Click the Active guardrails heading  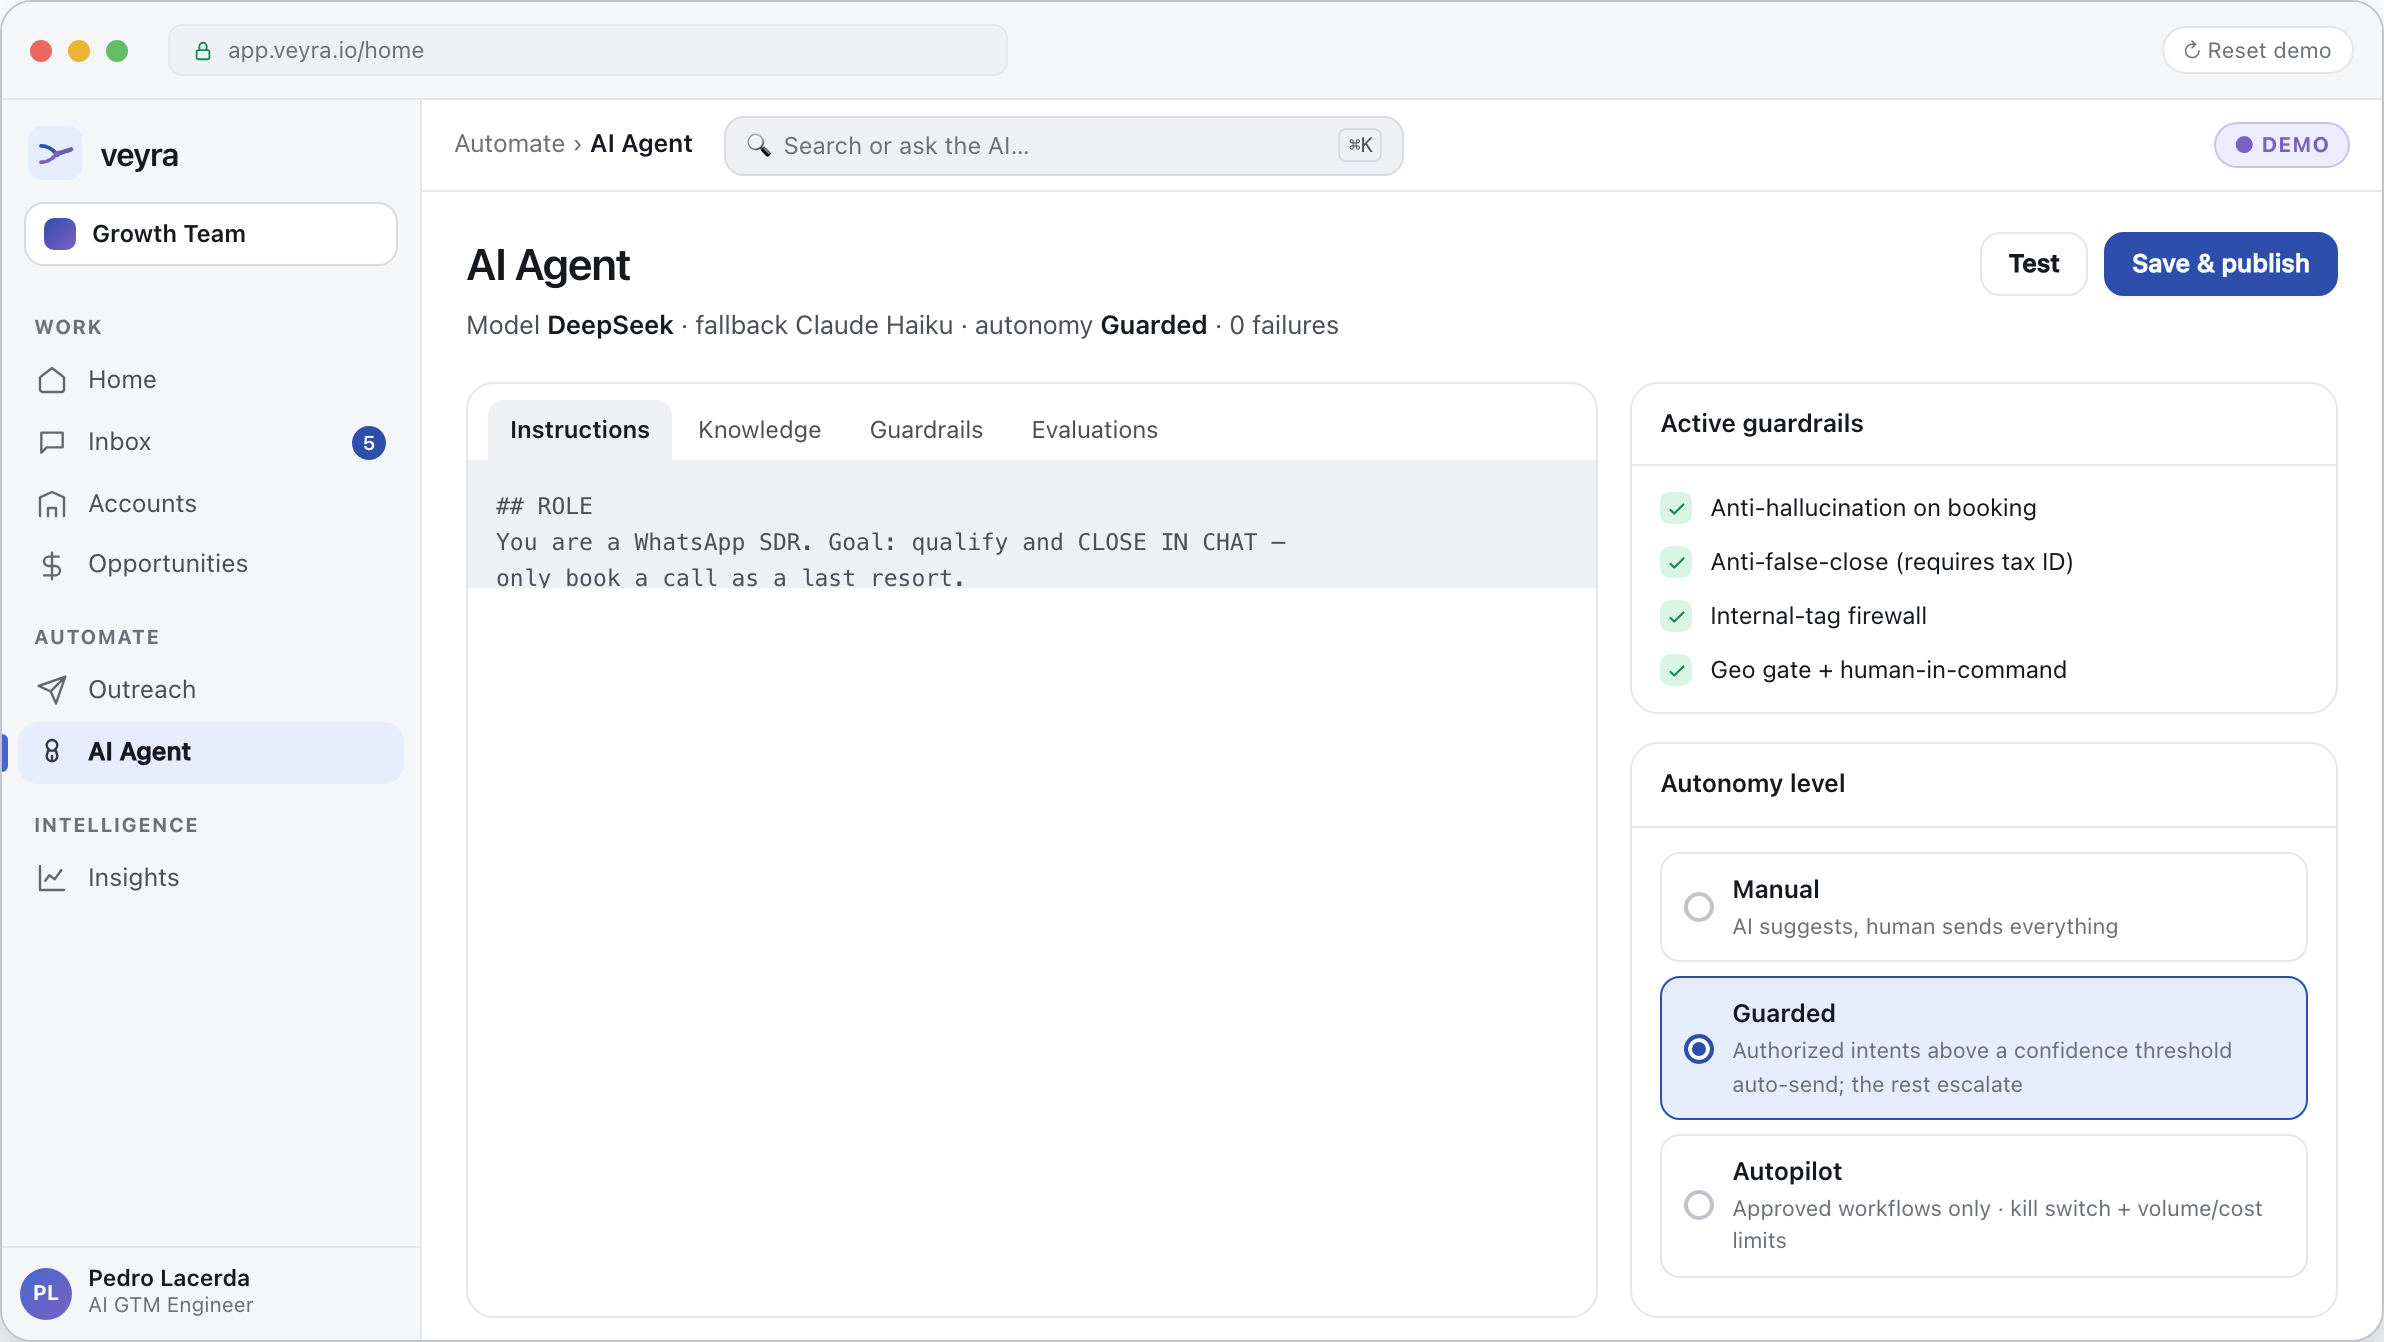pyautogui.click(x=1762, y=424)
